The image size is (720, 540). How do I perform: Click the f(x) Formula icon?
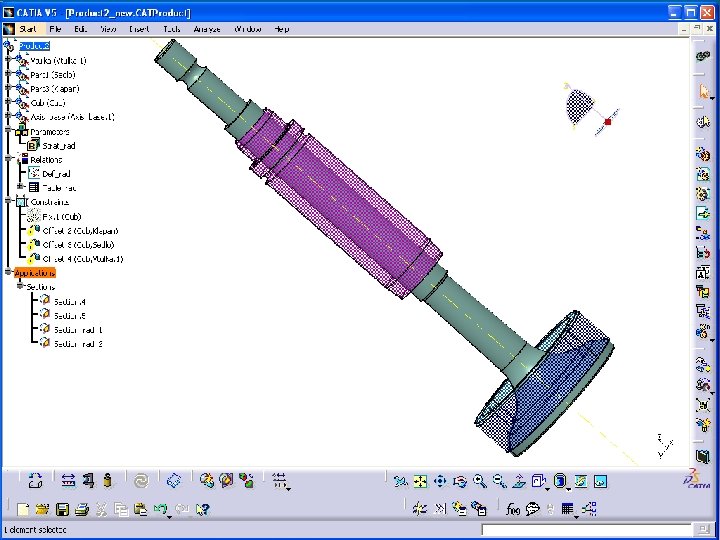[513, 509]
